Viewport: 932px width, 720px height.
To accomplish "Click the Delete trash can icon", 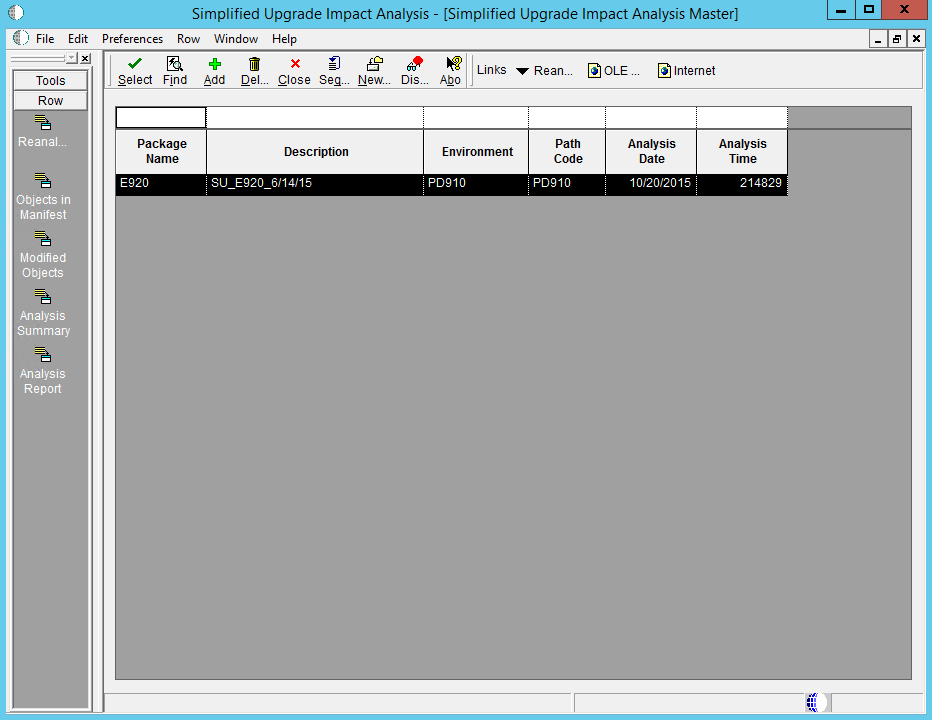I will click(254, 64).
